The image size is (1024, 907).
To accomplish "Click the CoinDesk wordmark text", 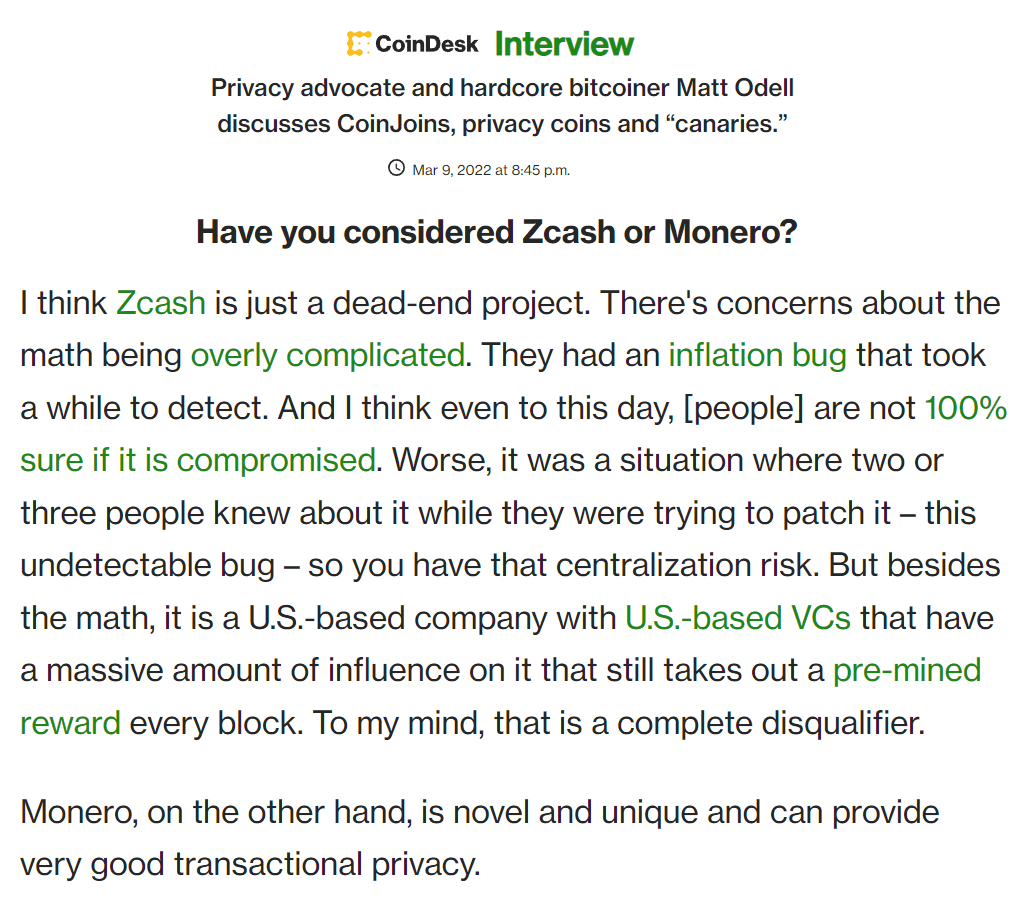I will click(427, 44).
